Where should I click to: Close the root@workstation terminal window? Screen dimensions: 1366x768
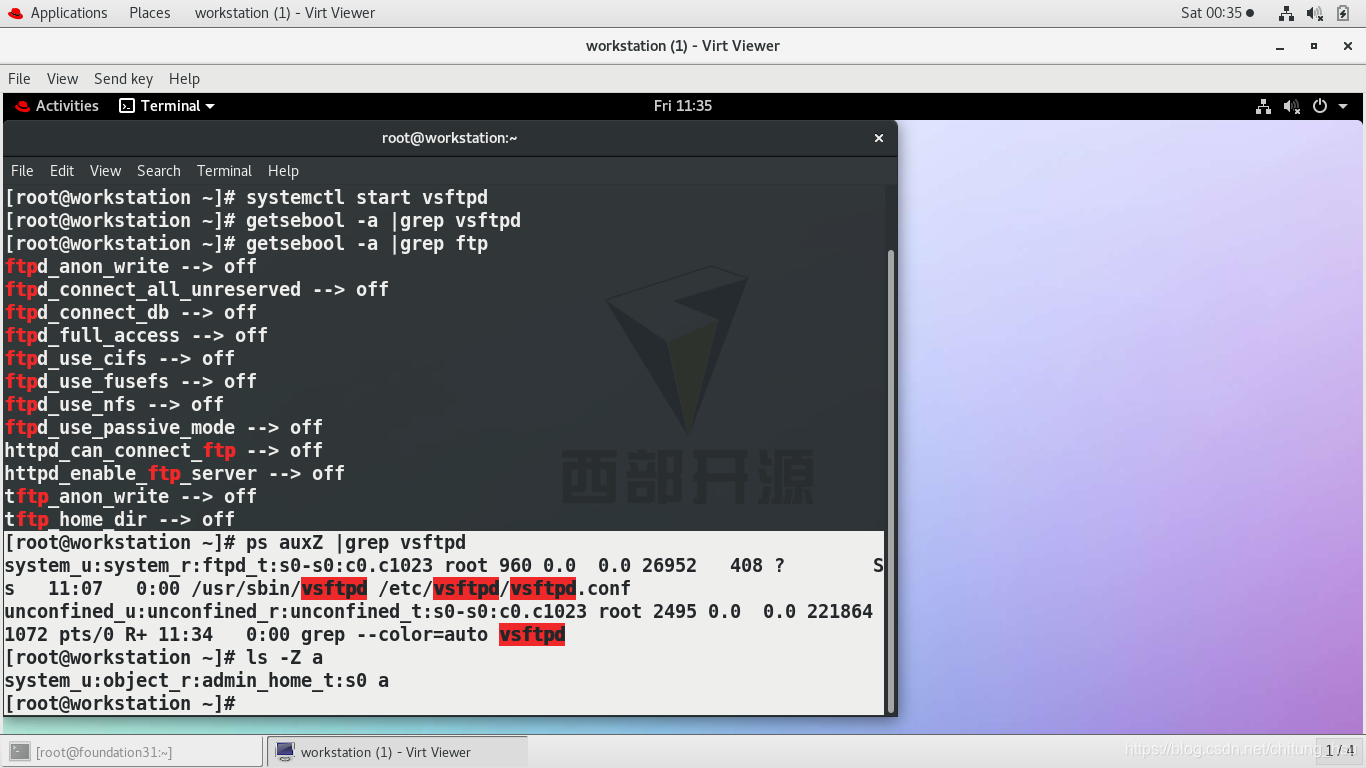[x=879, y=138]
